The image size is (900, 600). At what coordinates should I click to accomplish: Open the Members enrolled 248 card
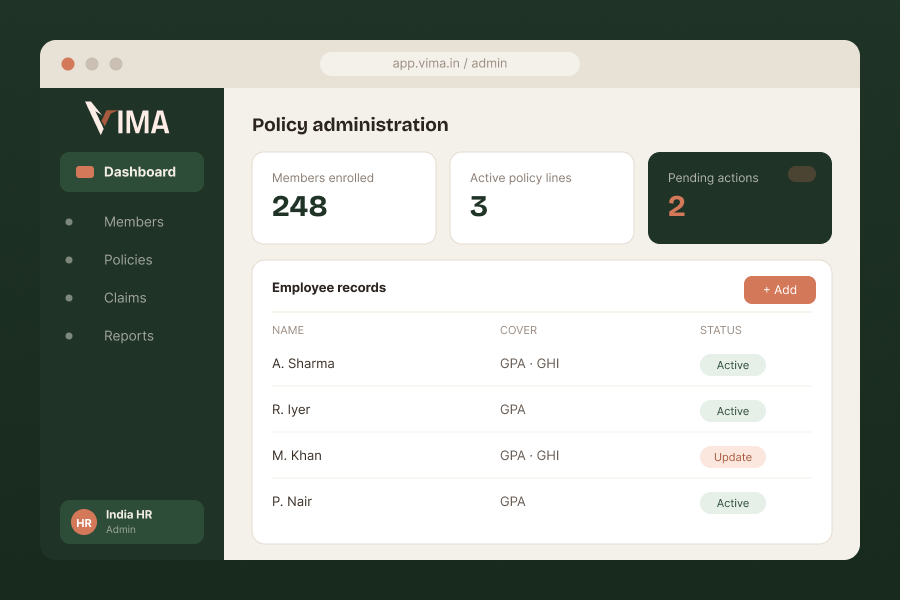pos(344,198)
